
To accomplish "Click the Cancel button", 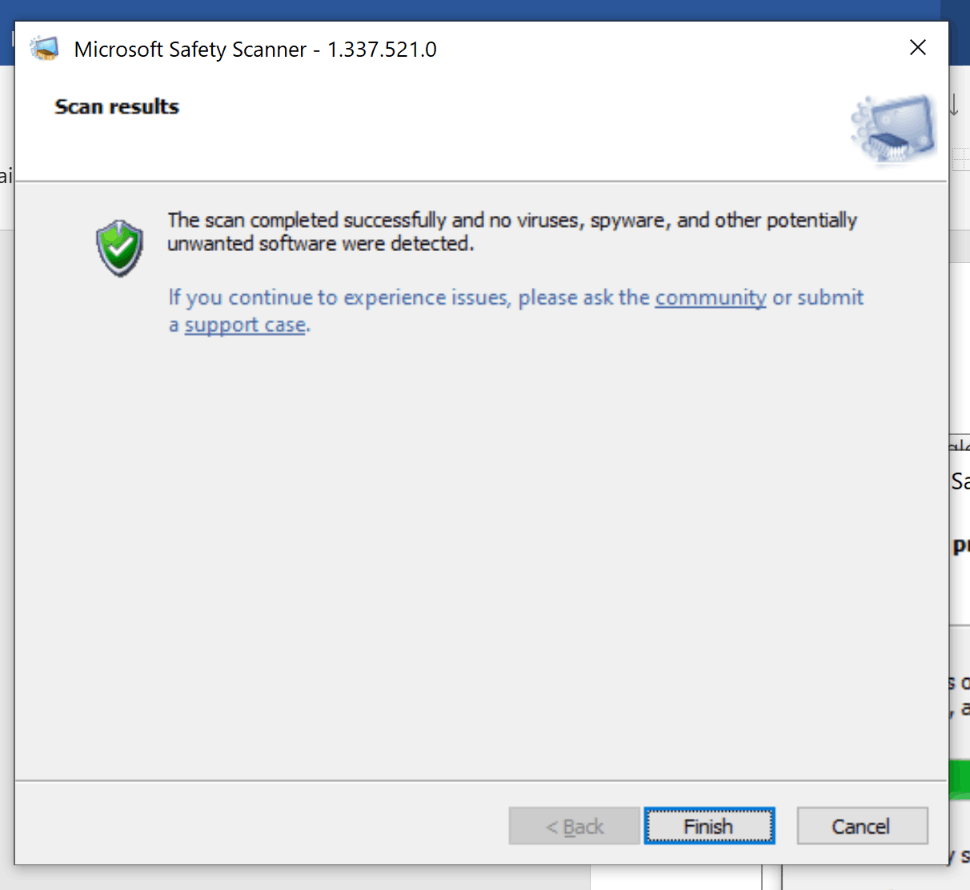I will (862, 825).
